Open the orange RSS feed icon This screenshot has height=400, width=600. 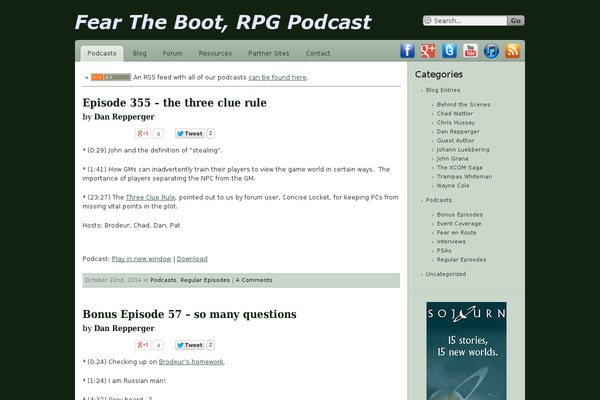tap(512, 51)
